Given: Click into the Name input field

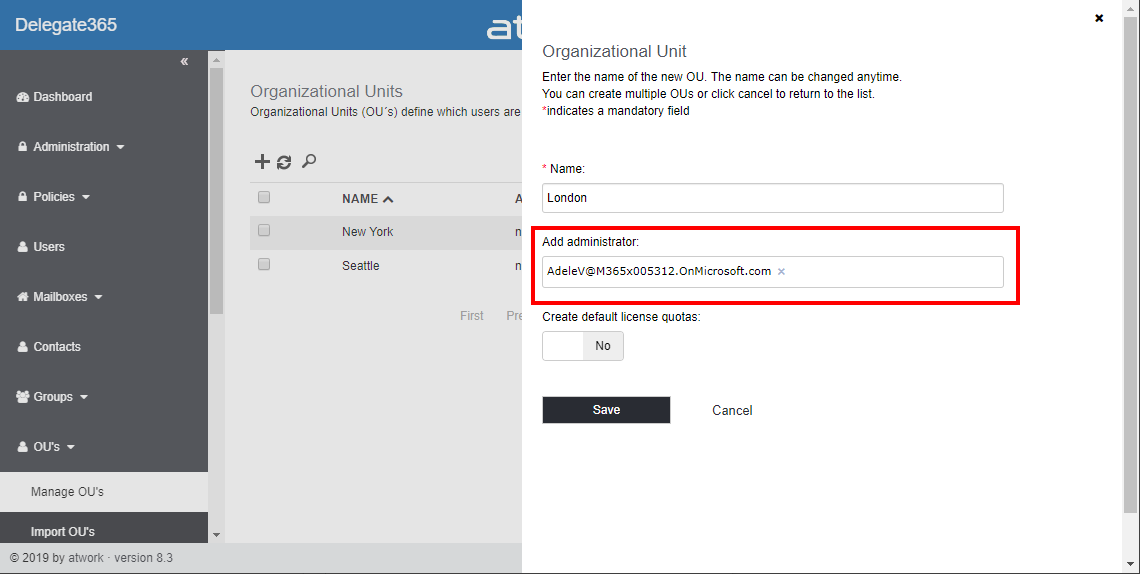Looking at the screenshot, I should pos(772,198).
